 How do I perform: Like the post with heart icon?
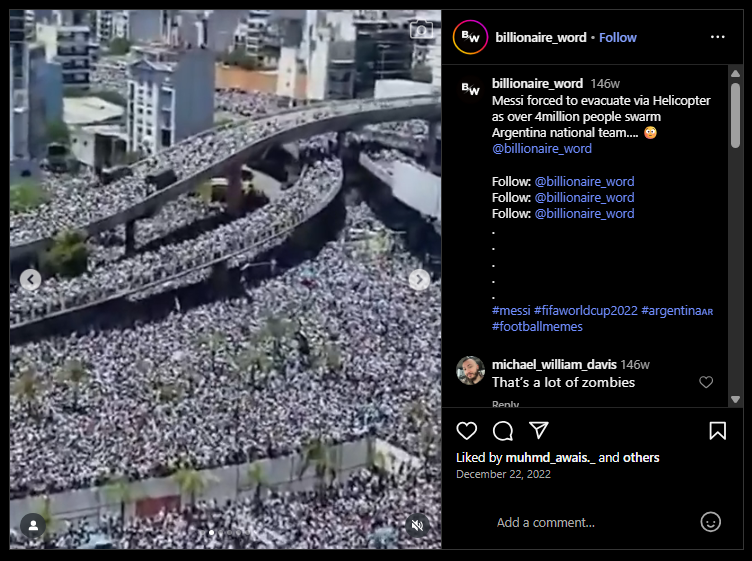point(466,431)
